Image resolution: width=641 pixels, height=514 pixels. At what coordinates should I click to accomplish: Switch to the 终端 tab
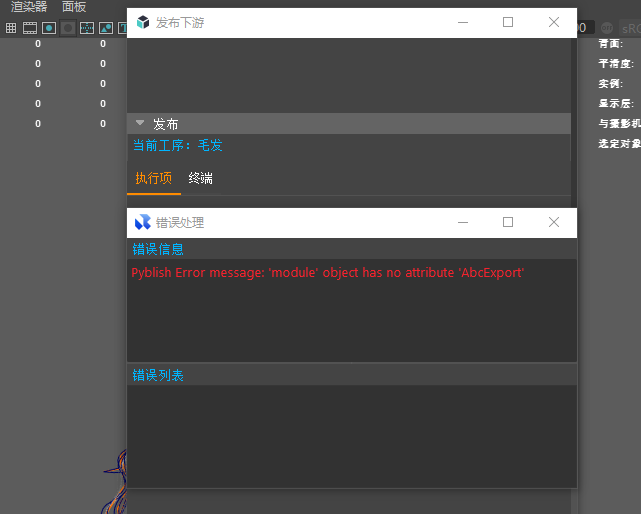(200, 178)
